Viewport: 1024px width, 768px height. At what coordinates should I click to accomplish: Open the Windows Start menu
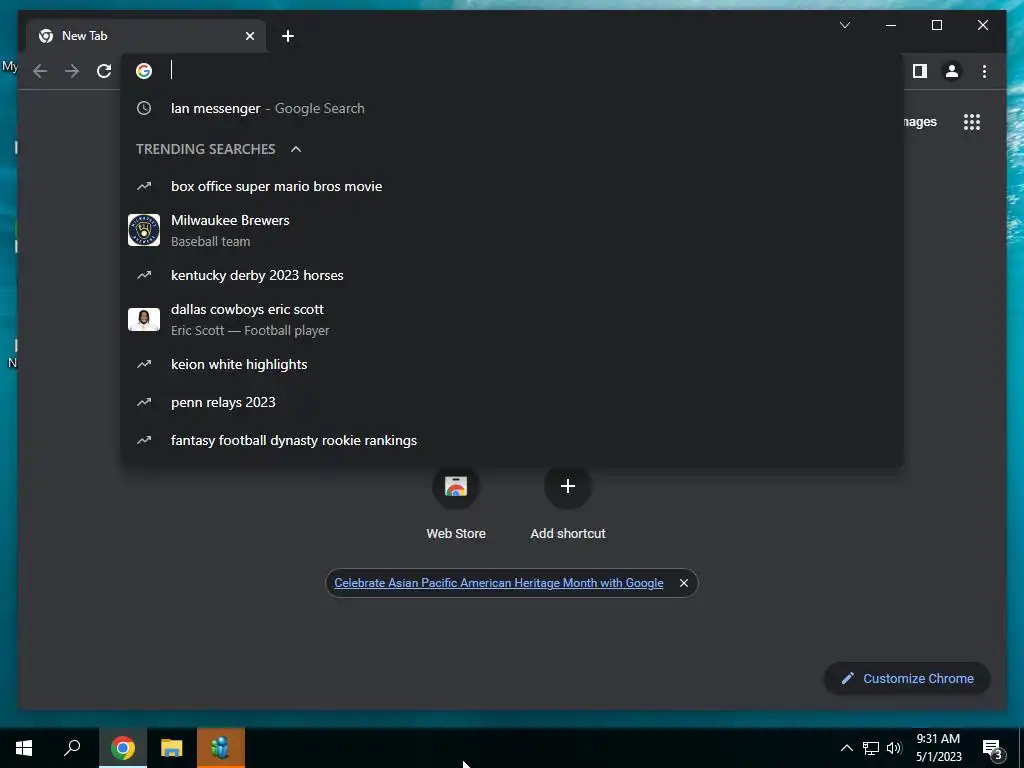(x=24, y=748)
